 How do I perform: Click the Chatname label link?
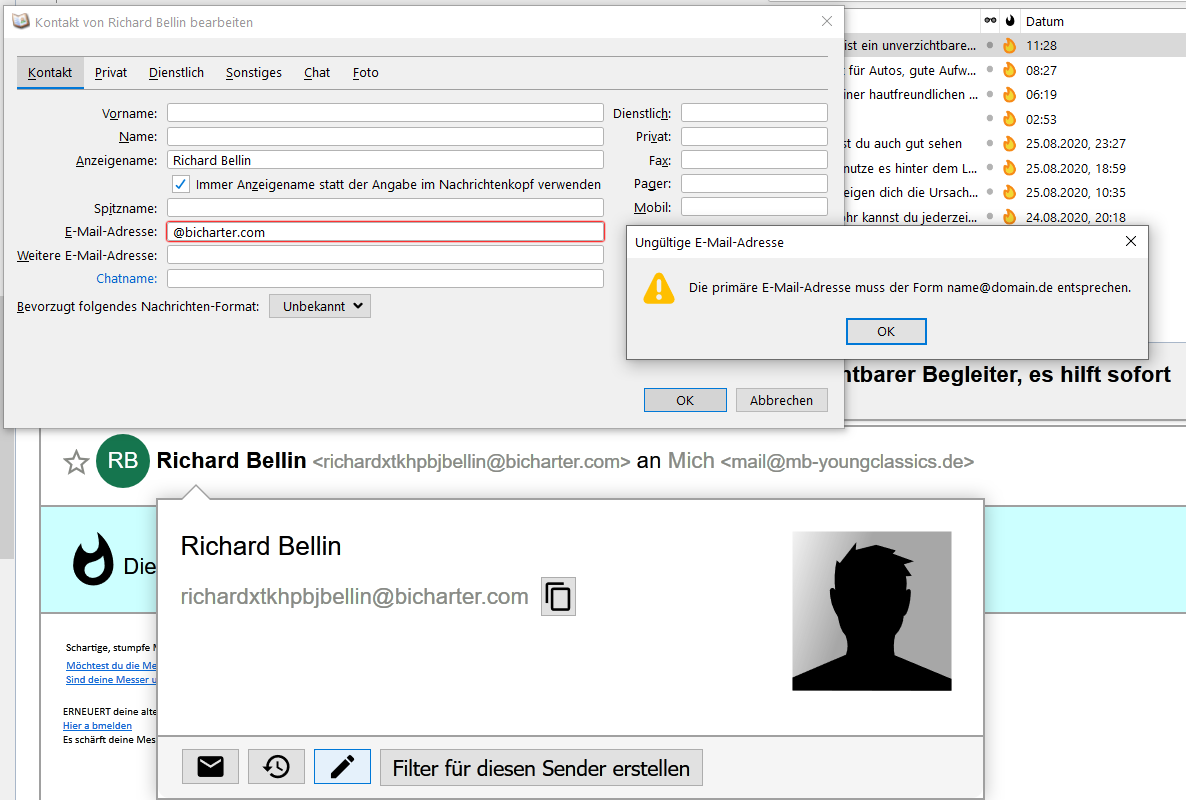(x=126, y=278)
